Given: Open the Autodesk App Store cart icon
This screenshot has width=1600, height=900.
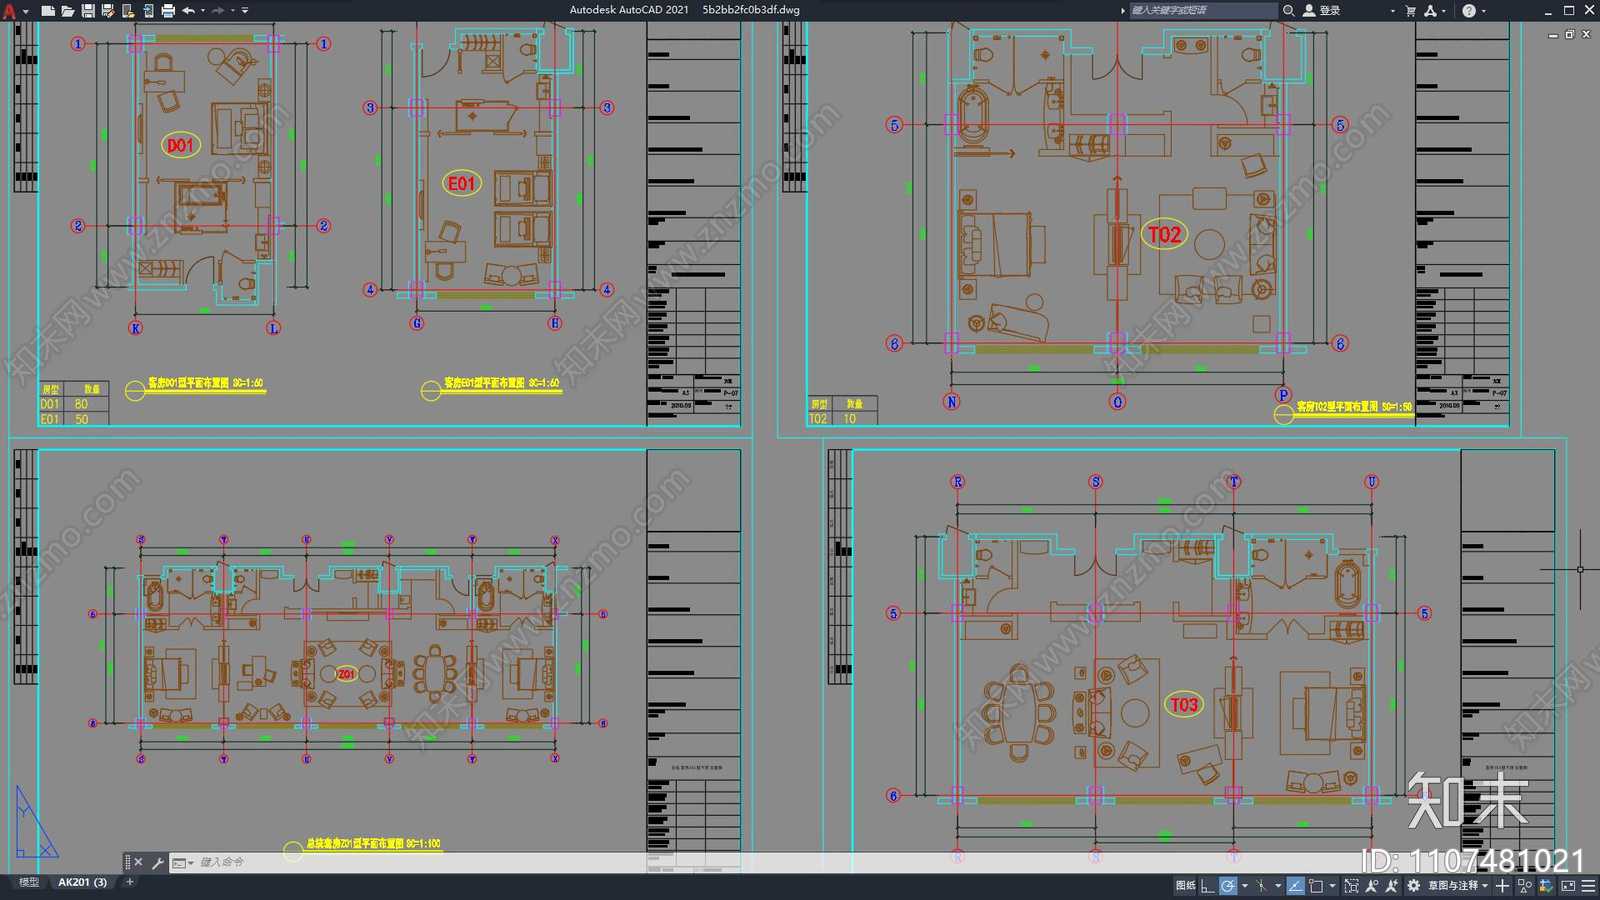Looking at the screenshot, I should (1411, 10).
